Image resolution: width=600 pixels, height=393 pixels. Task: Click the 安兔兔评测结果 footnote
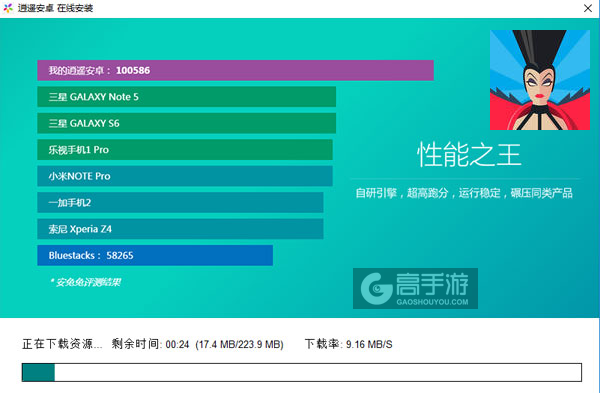tap(86, 282)
